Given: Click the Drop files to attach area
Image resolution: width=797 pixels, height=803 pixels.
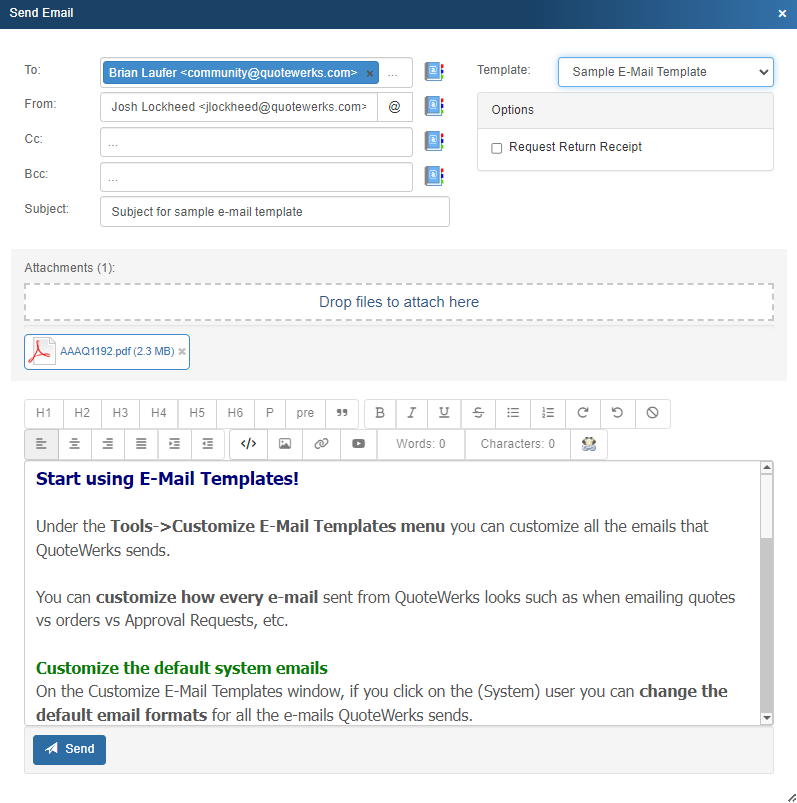Looking at the screenshot, I should pyautogui.click(x=398, y=302).
